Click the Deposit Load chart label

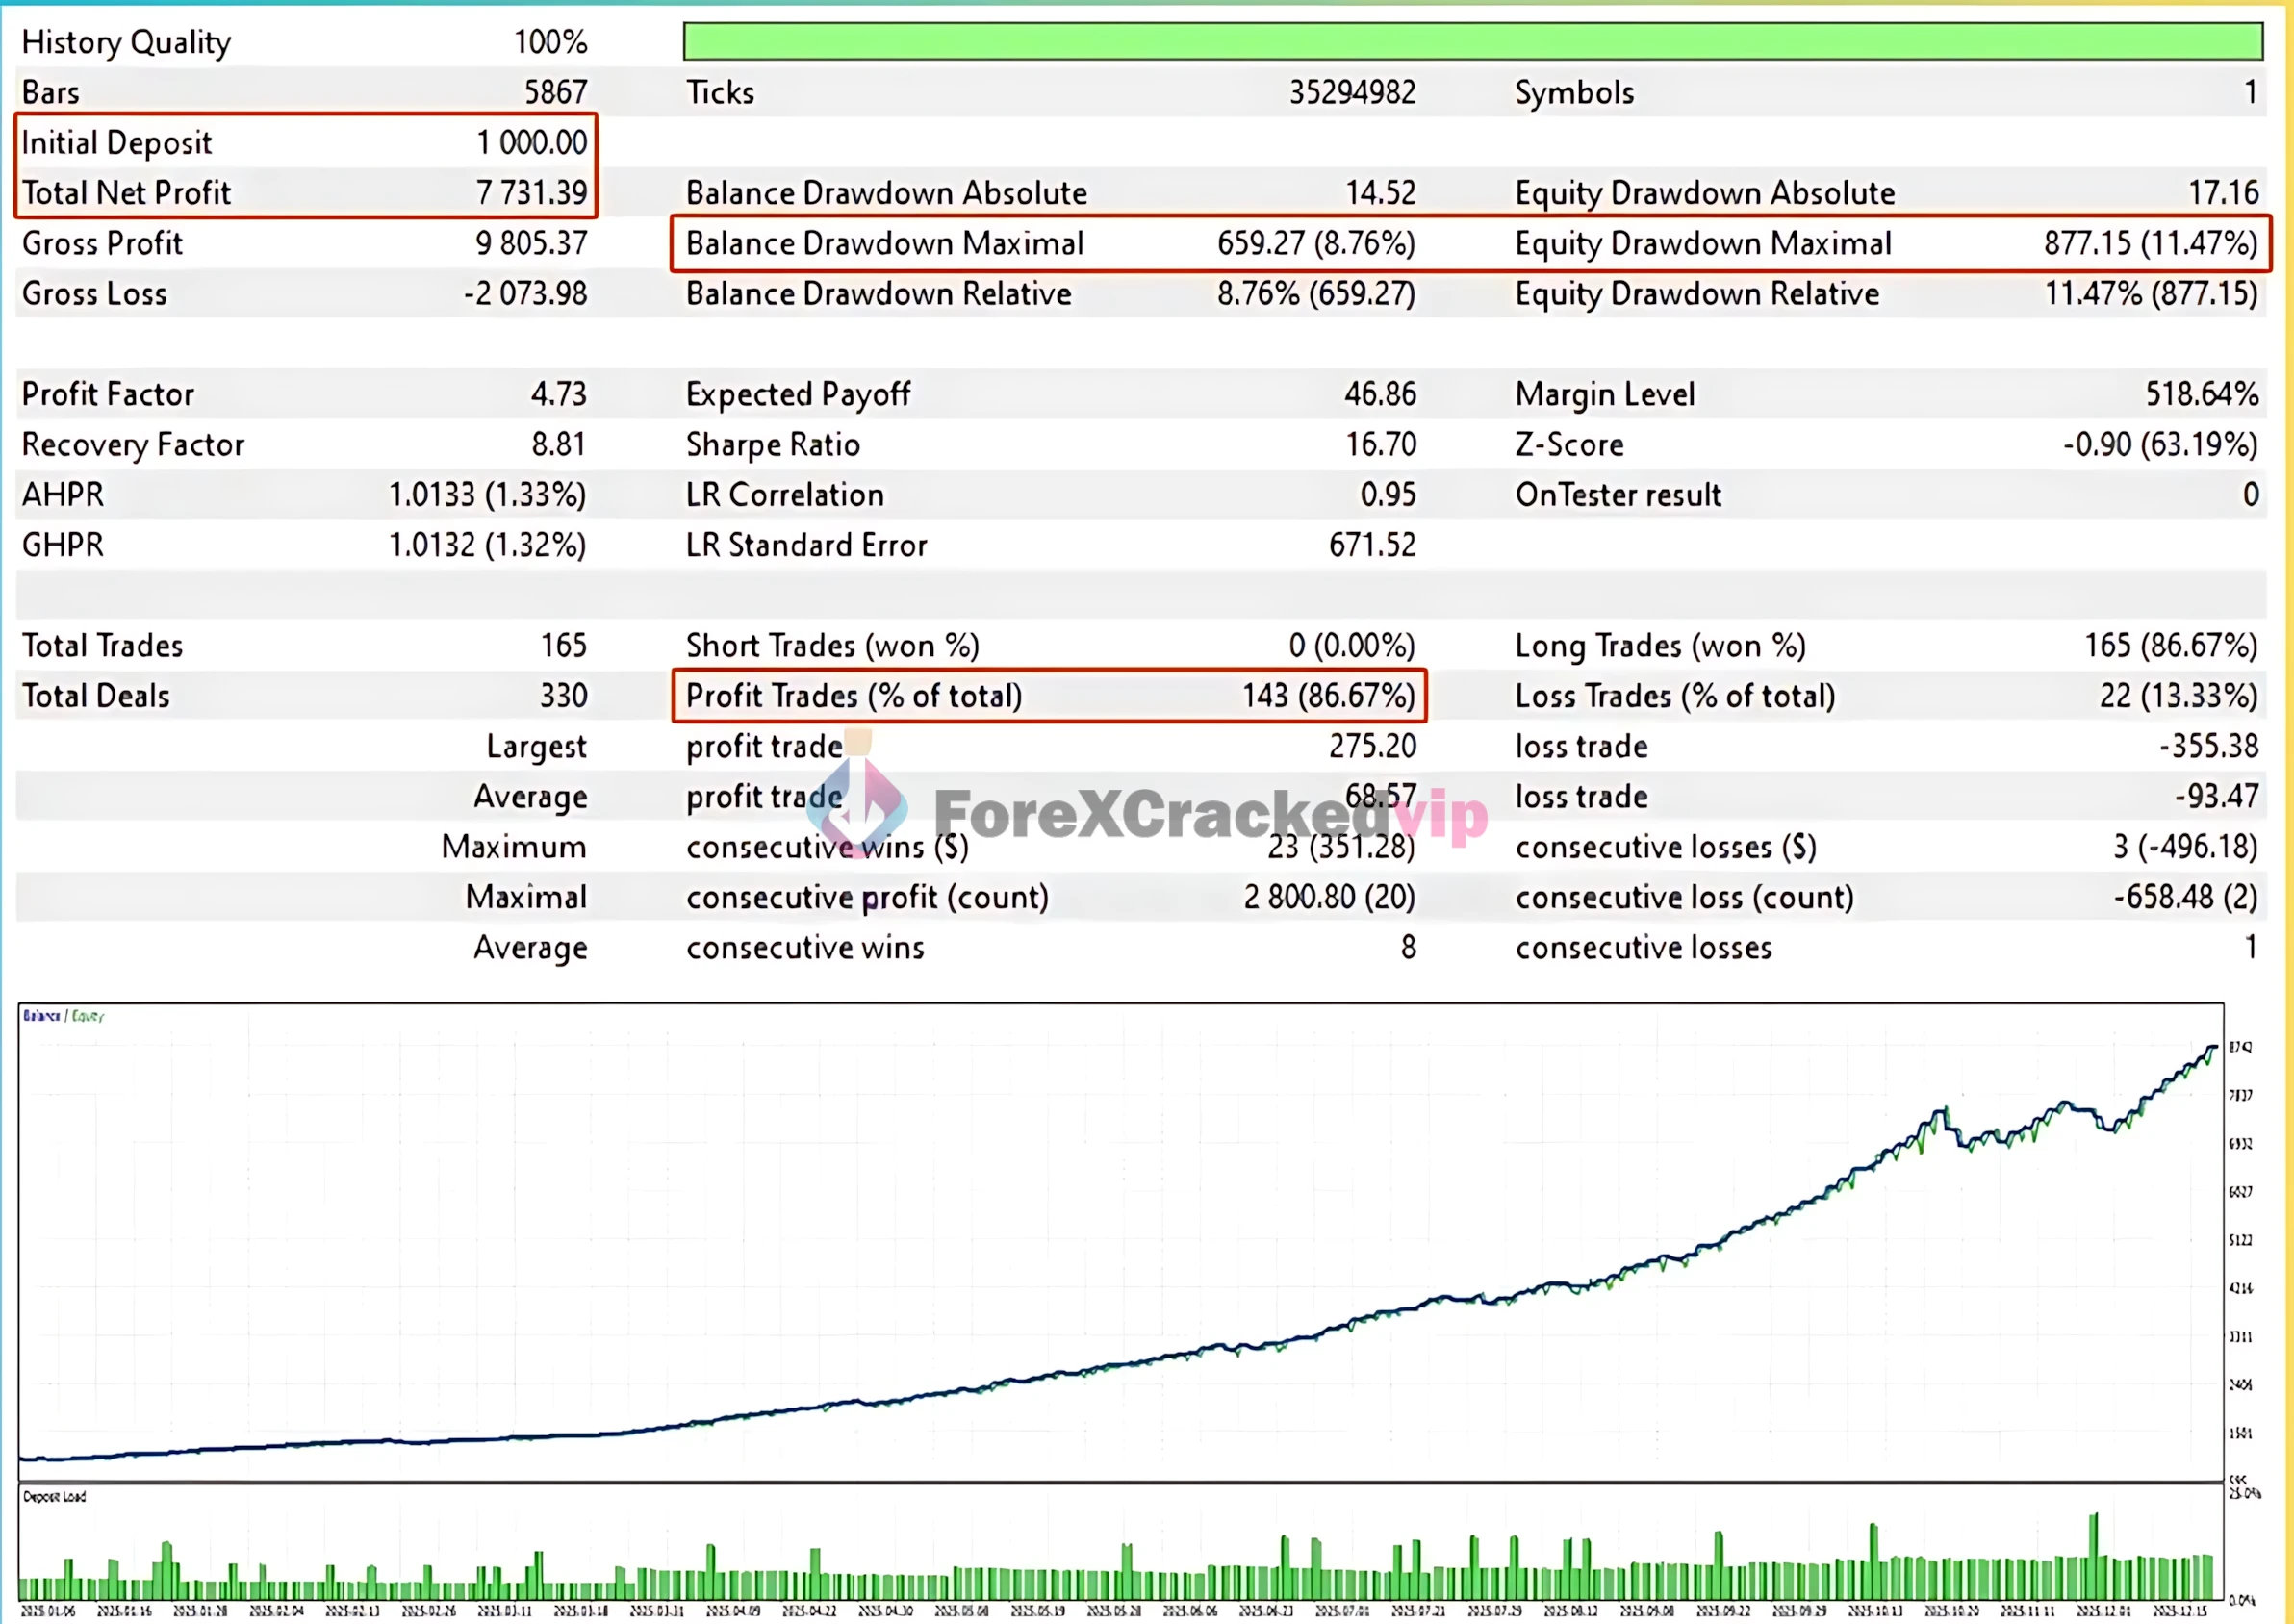pos(54,1497)
